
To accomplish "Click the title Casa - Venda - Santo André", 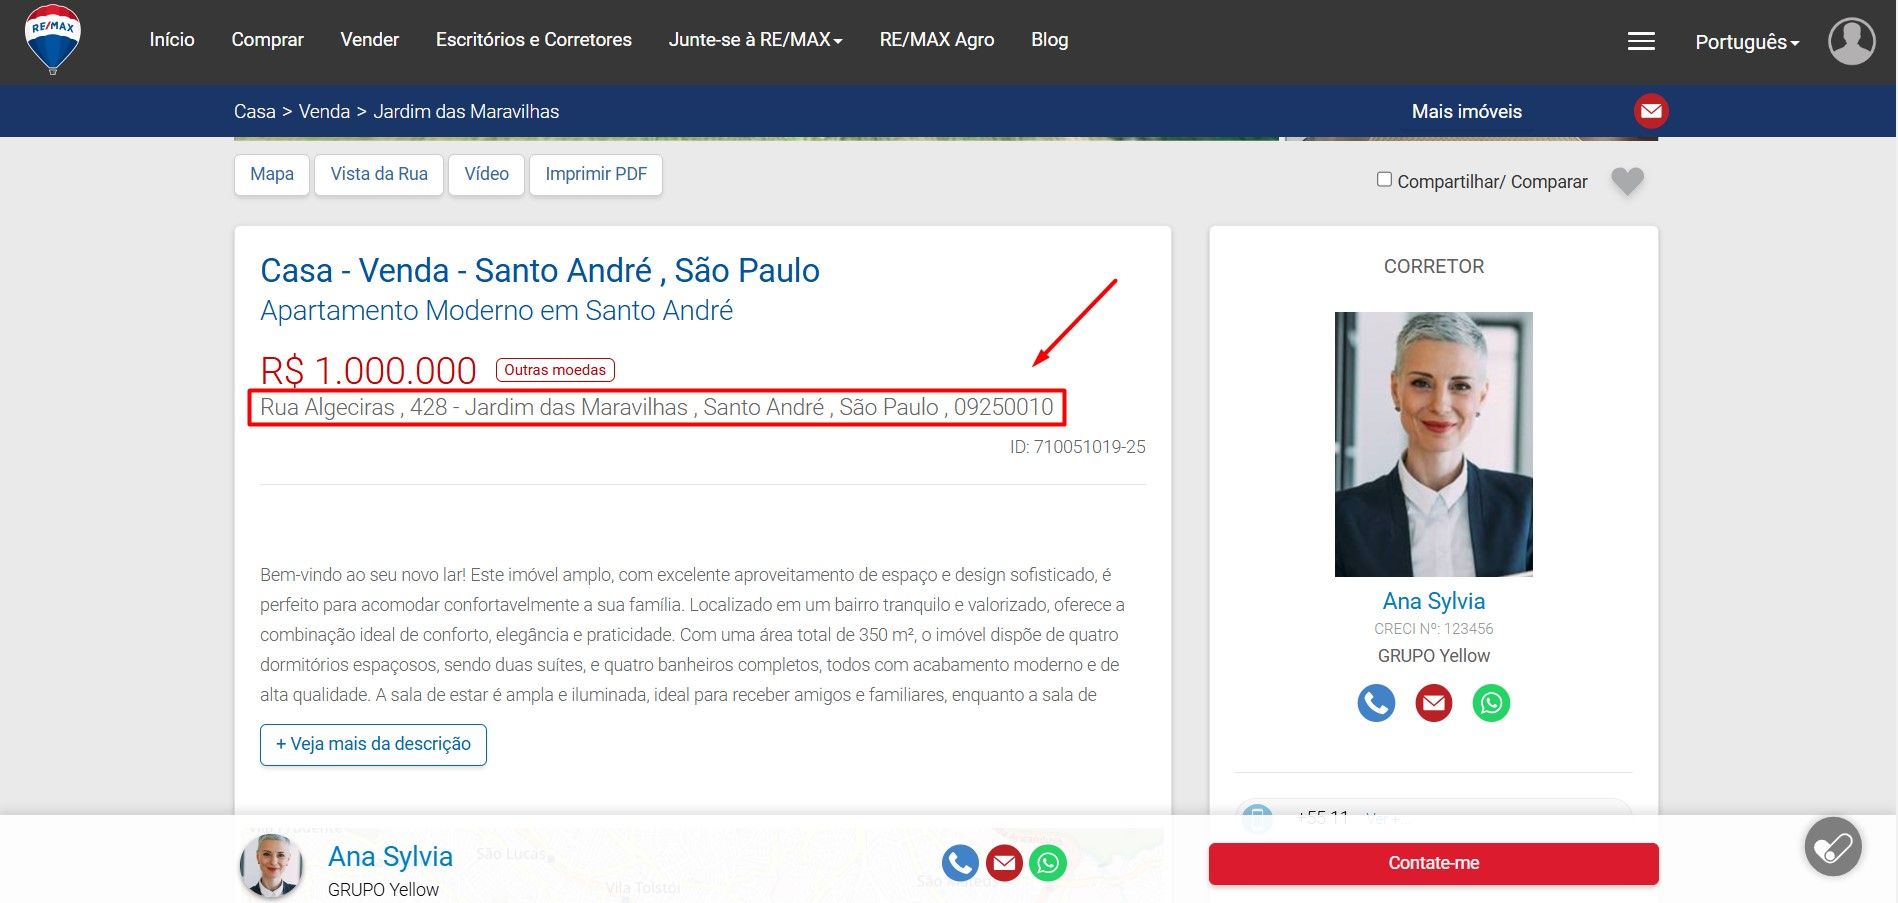I will pyautogui.click(x=540, y=271).
